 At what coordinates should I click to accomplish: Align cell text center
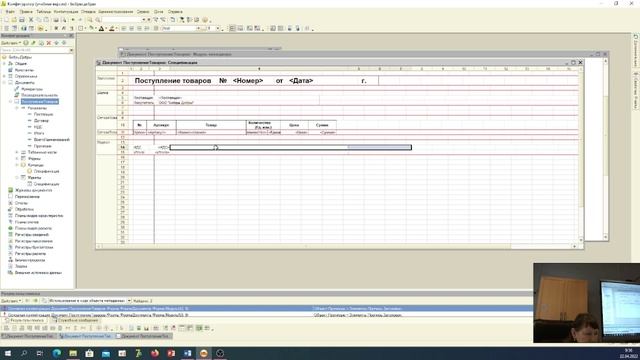pos(131,29)
